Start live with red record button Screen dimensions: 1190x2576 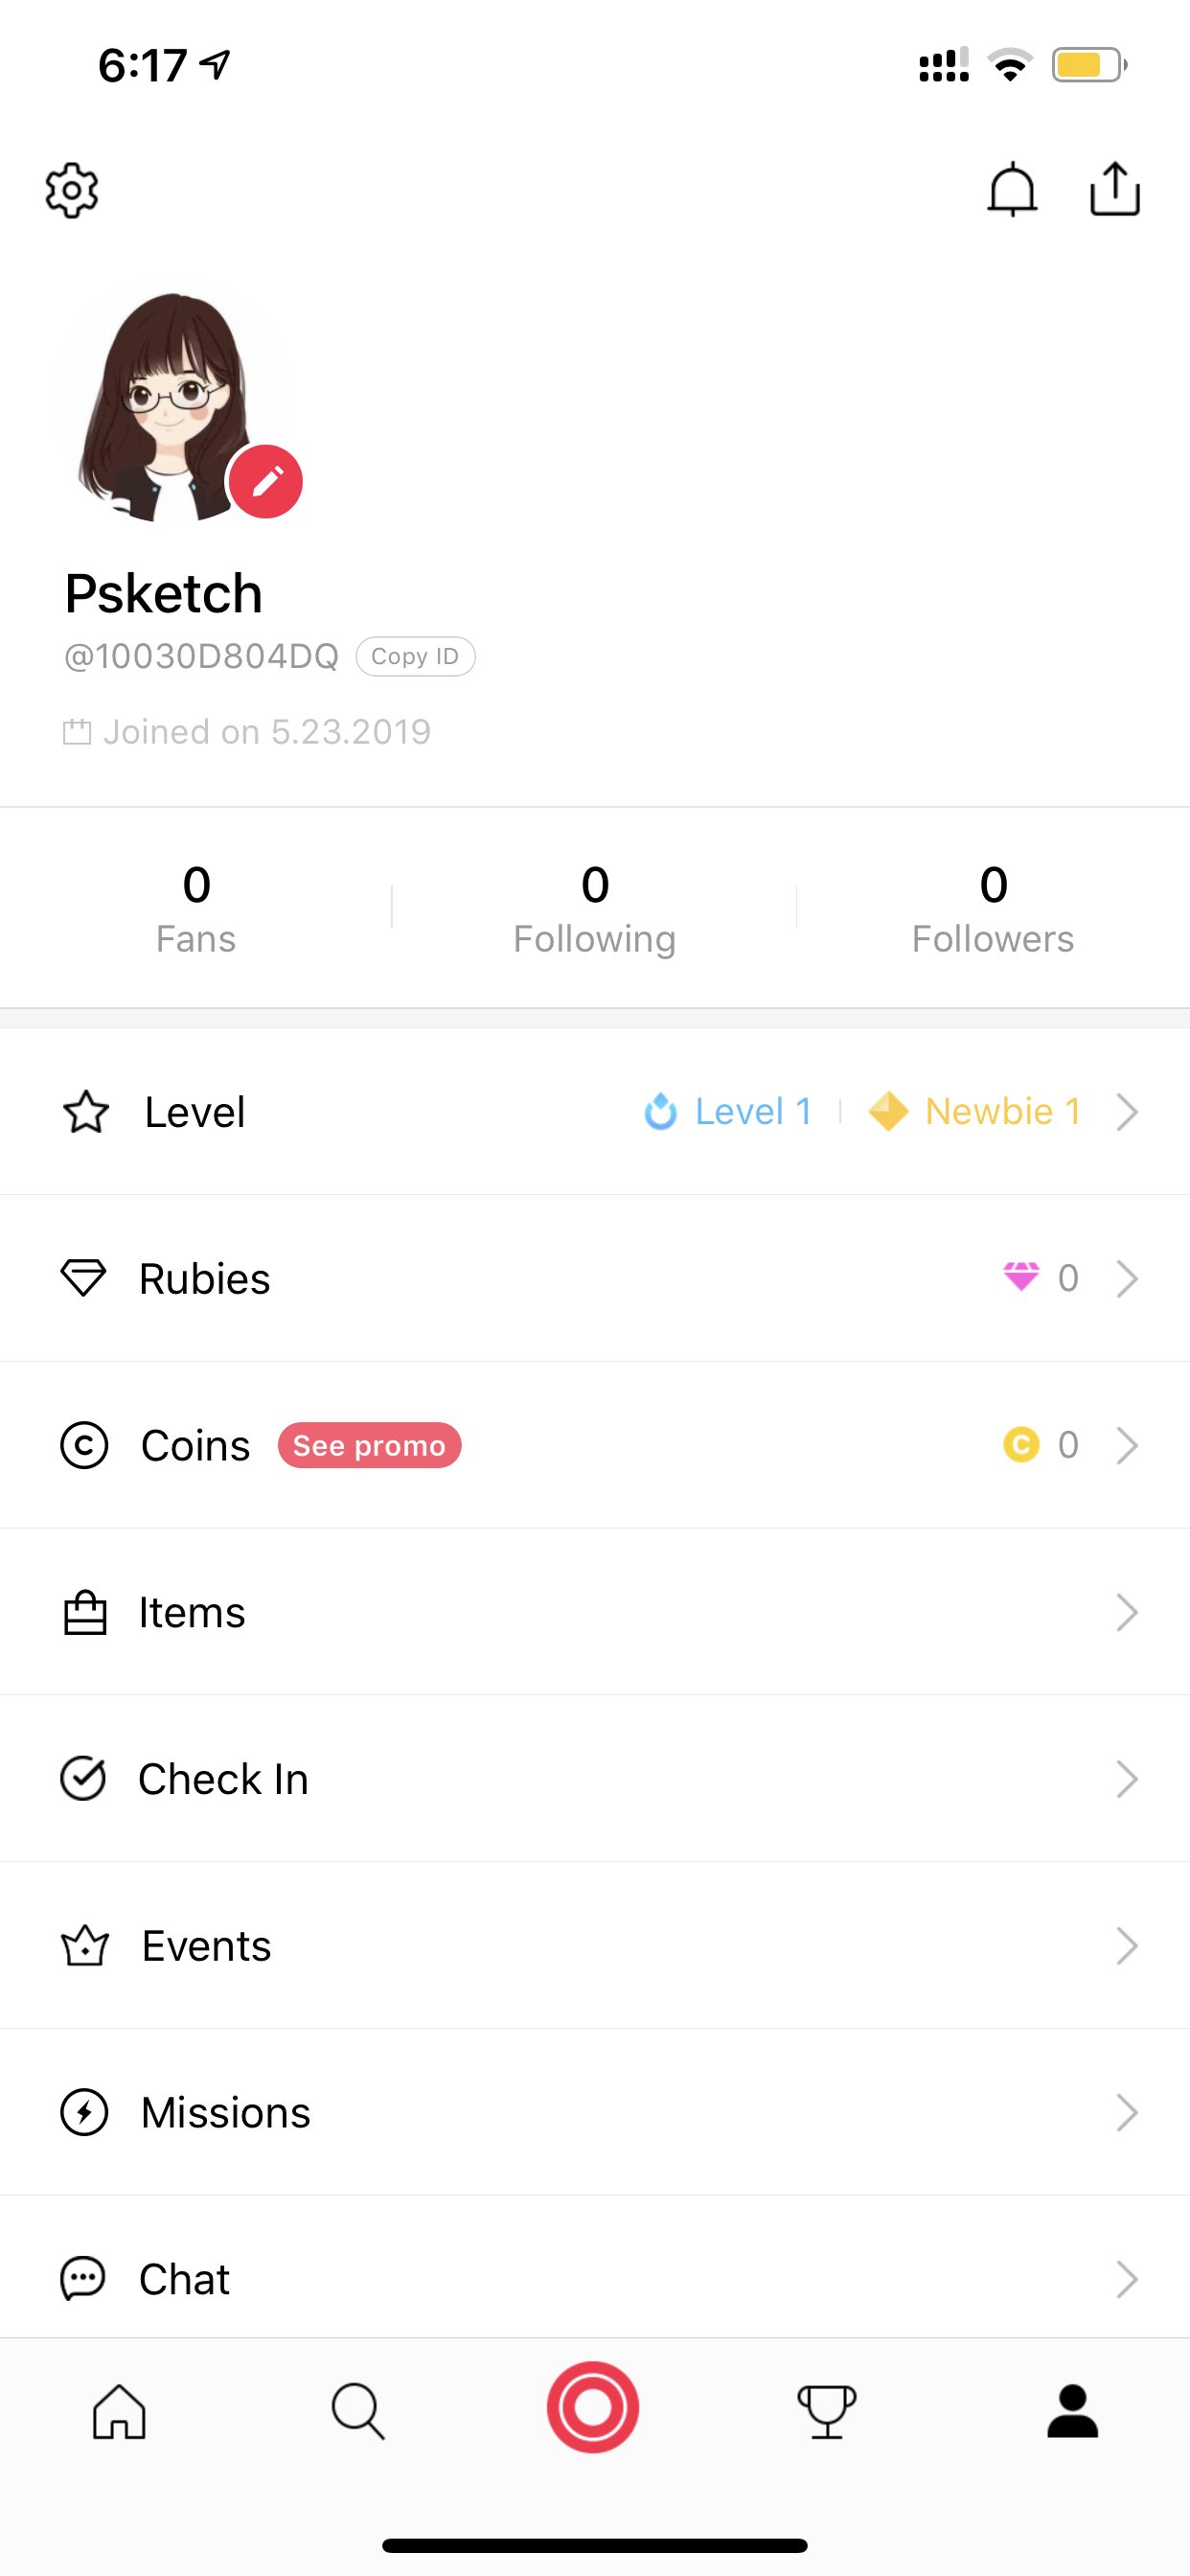click(593, 2407)
